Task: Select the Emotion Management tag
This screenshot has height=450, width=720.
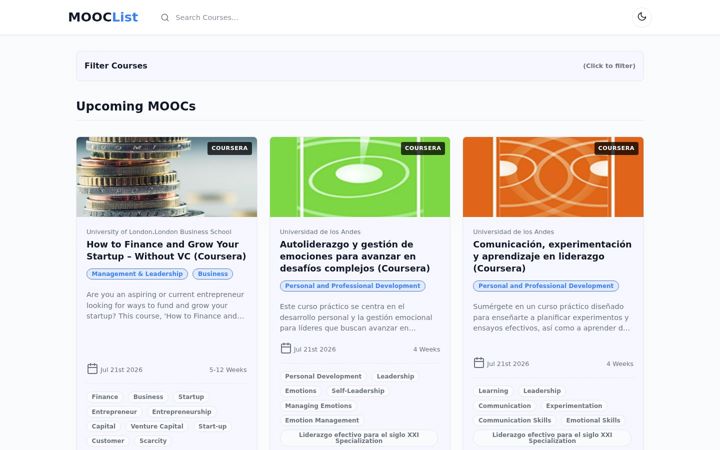Action: [x=322, y=420]
